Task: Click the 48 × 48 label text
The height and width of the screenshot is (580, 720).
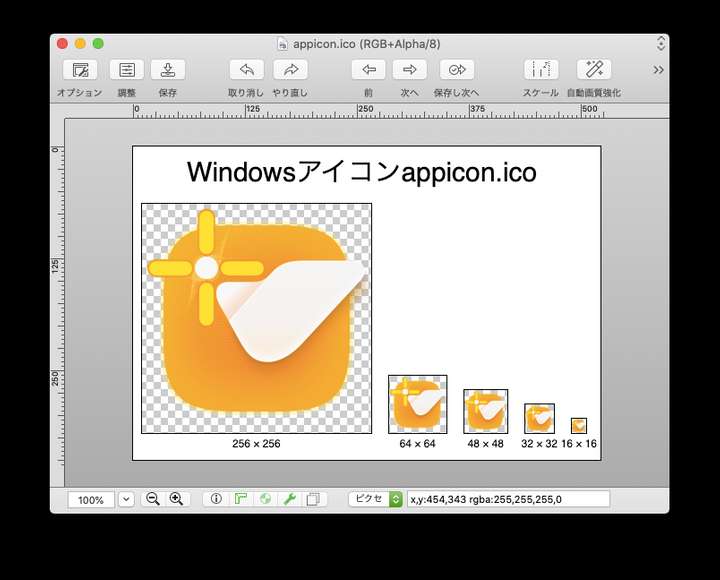Action: (x=485, y=444)
